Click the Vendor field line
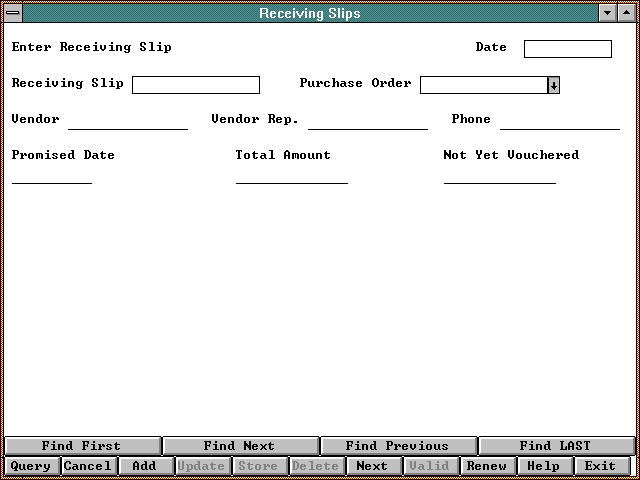640x480 pixels. [127, 121]
